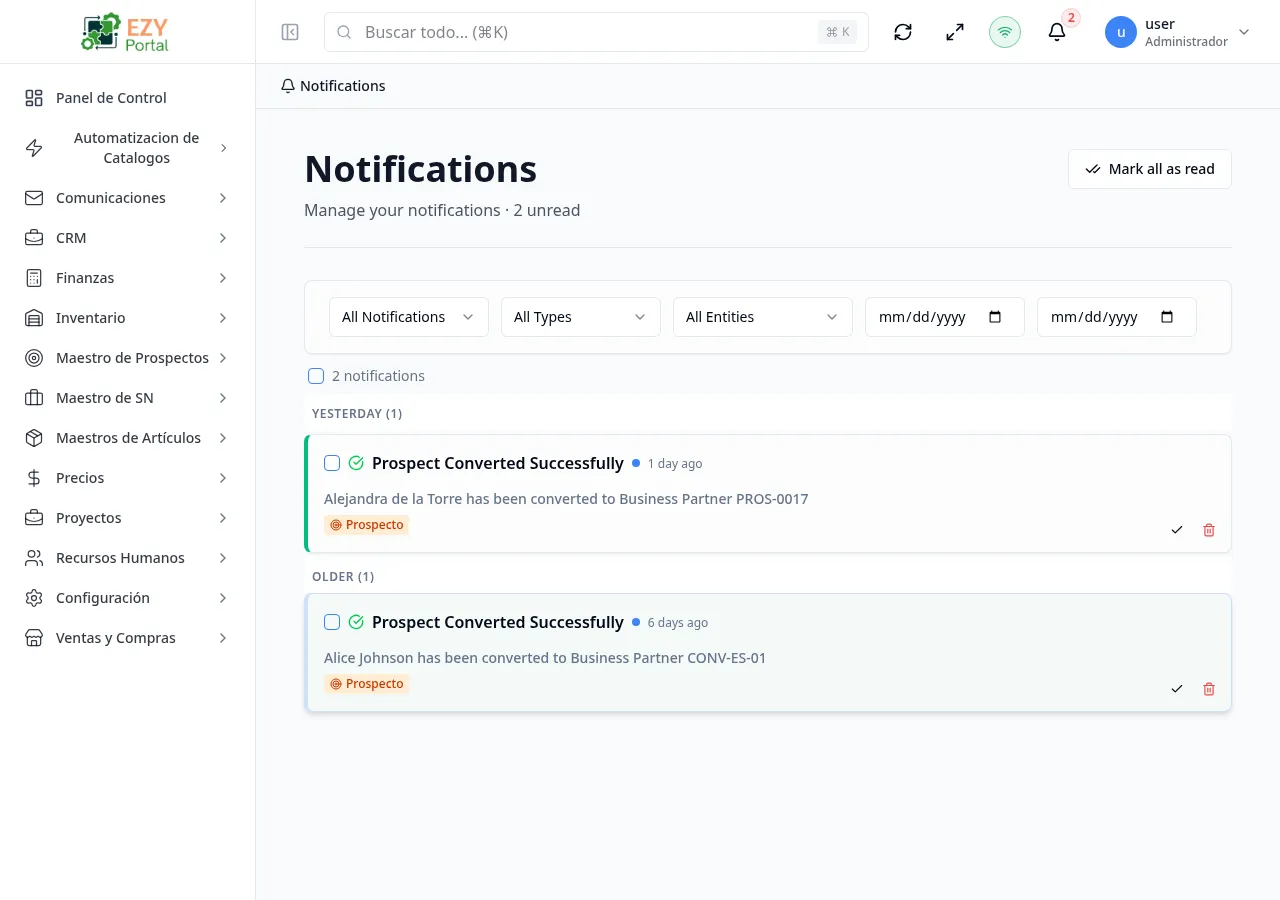Click the envelope icon for Comunicaciones
The height and width of the screenshot is (900, 1280).
click(x=34, y=198)
